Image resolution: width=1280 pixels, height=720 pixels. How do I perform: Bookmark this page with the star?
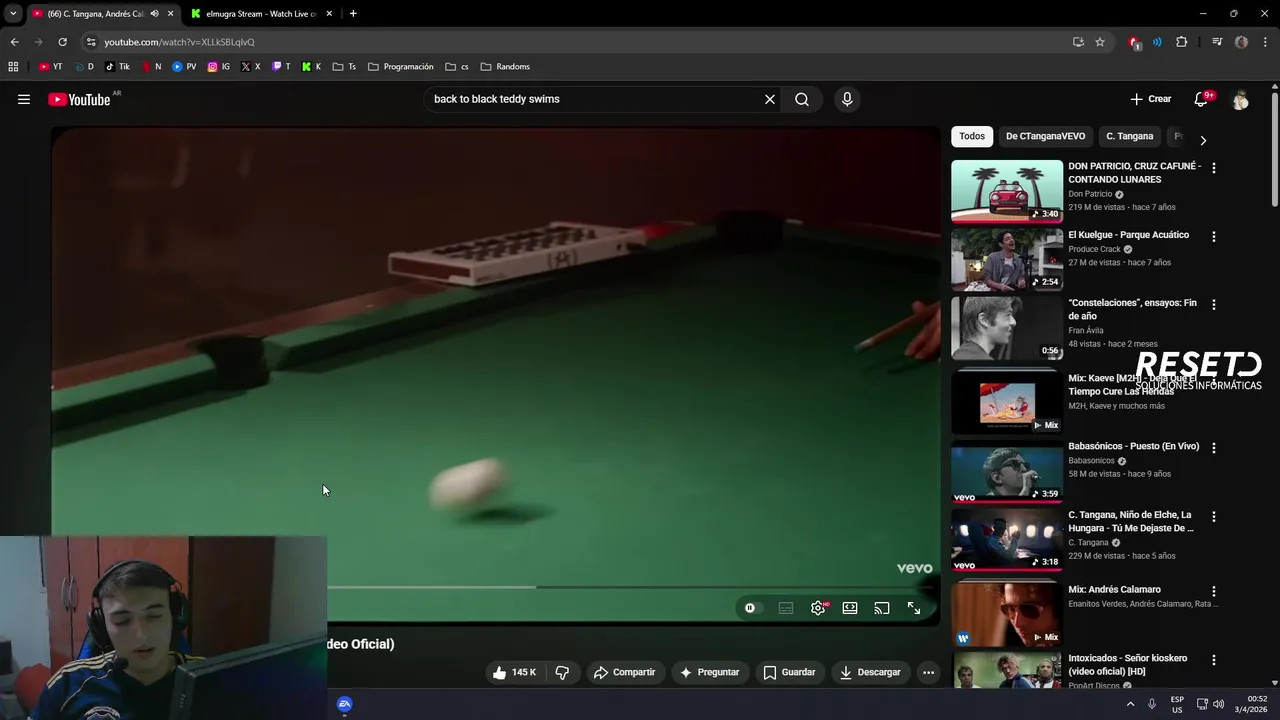coord(1100,42)
